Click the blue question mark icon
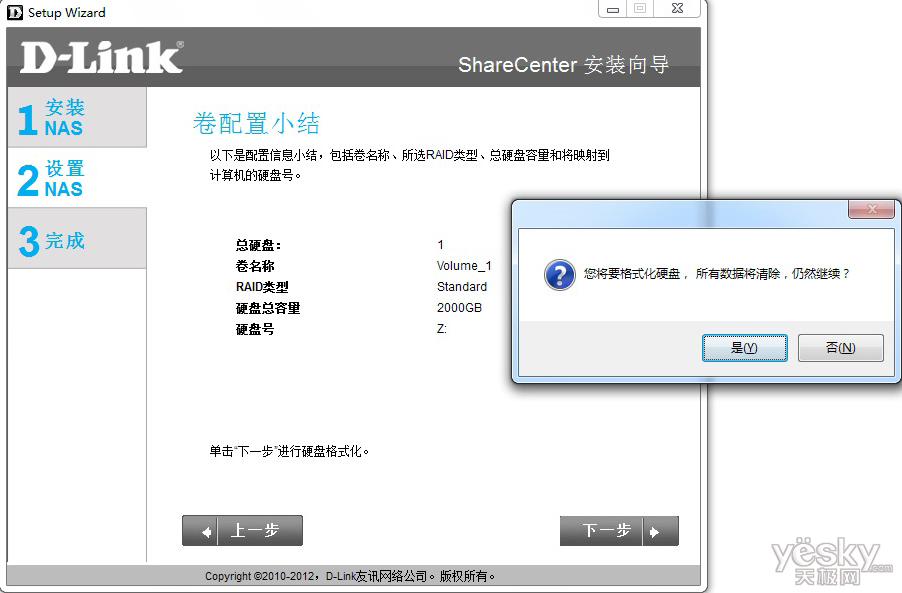 click(x=560, y=274)
